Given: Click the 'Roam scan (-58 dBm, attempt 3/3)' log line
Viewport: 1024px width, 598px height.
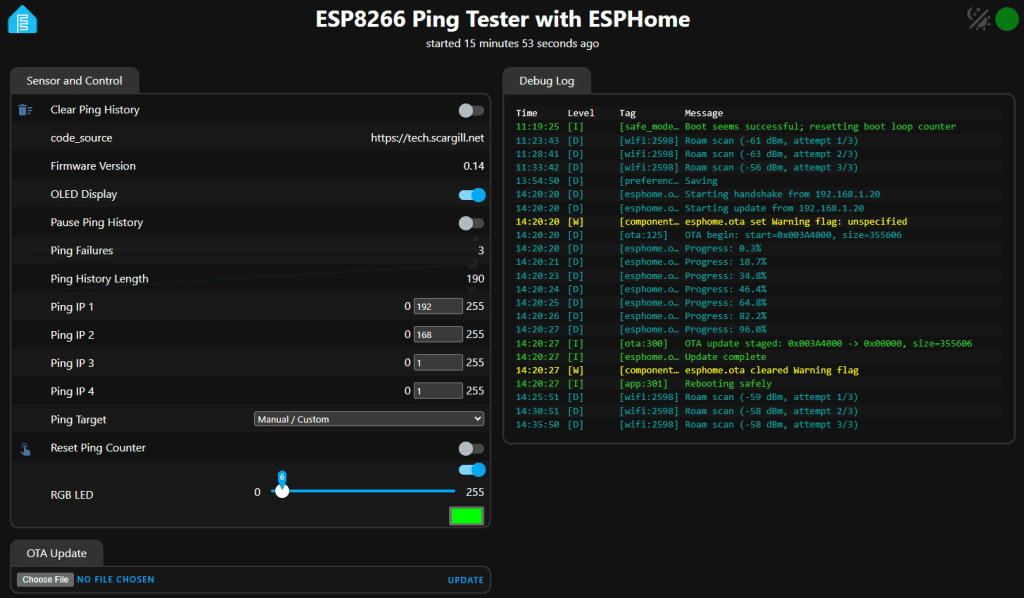Looking at the screenshot, I should click(758, 424).
